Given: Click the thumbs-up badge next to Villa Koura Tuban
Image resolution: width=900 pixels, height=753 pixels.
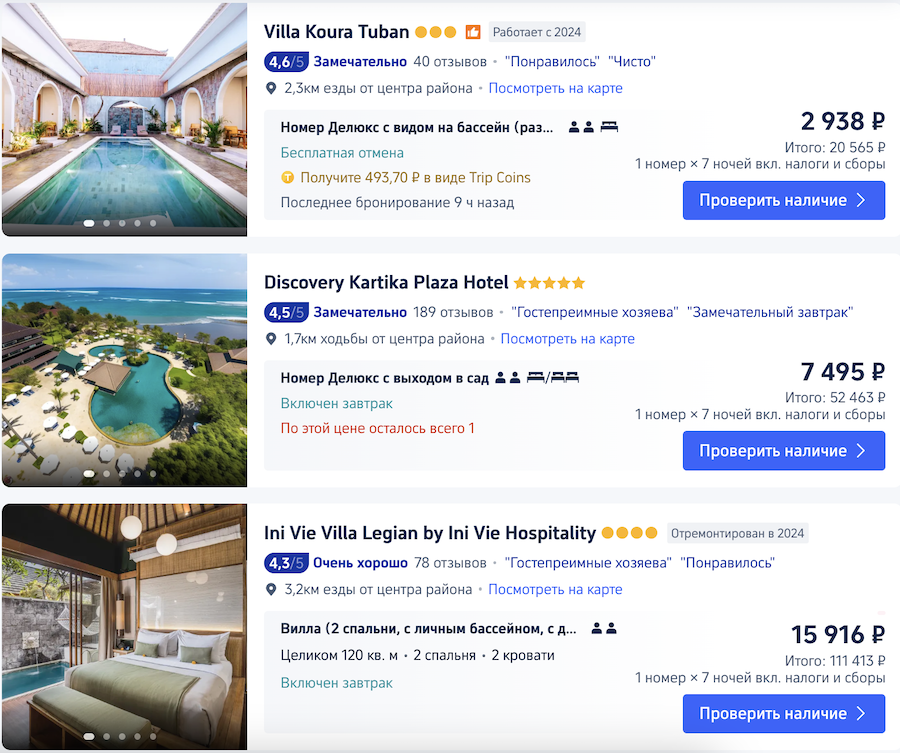Looking at the screenshot, I should tap(473, 32).
